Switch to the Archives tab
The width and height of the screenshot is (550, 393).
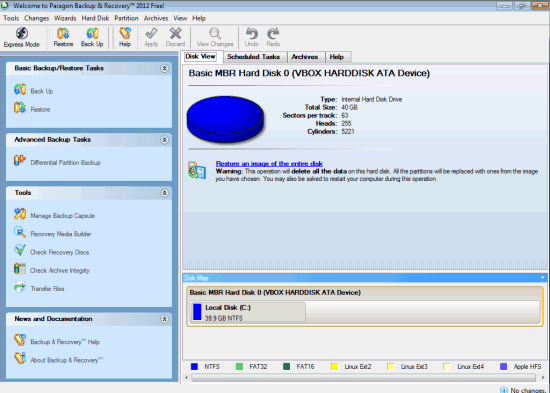pyautogui.click(x=305, y=57)
